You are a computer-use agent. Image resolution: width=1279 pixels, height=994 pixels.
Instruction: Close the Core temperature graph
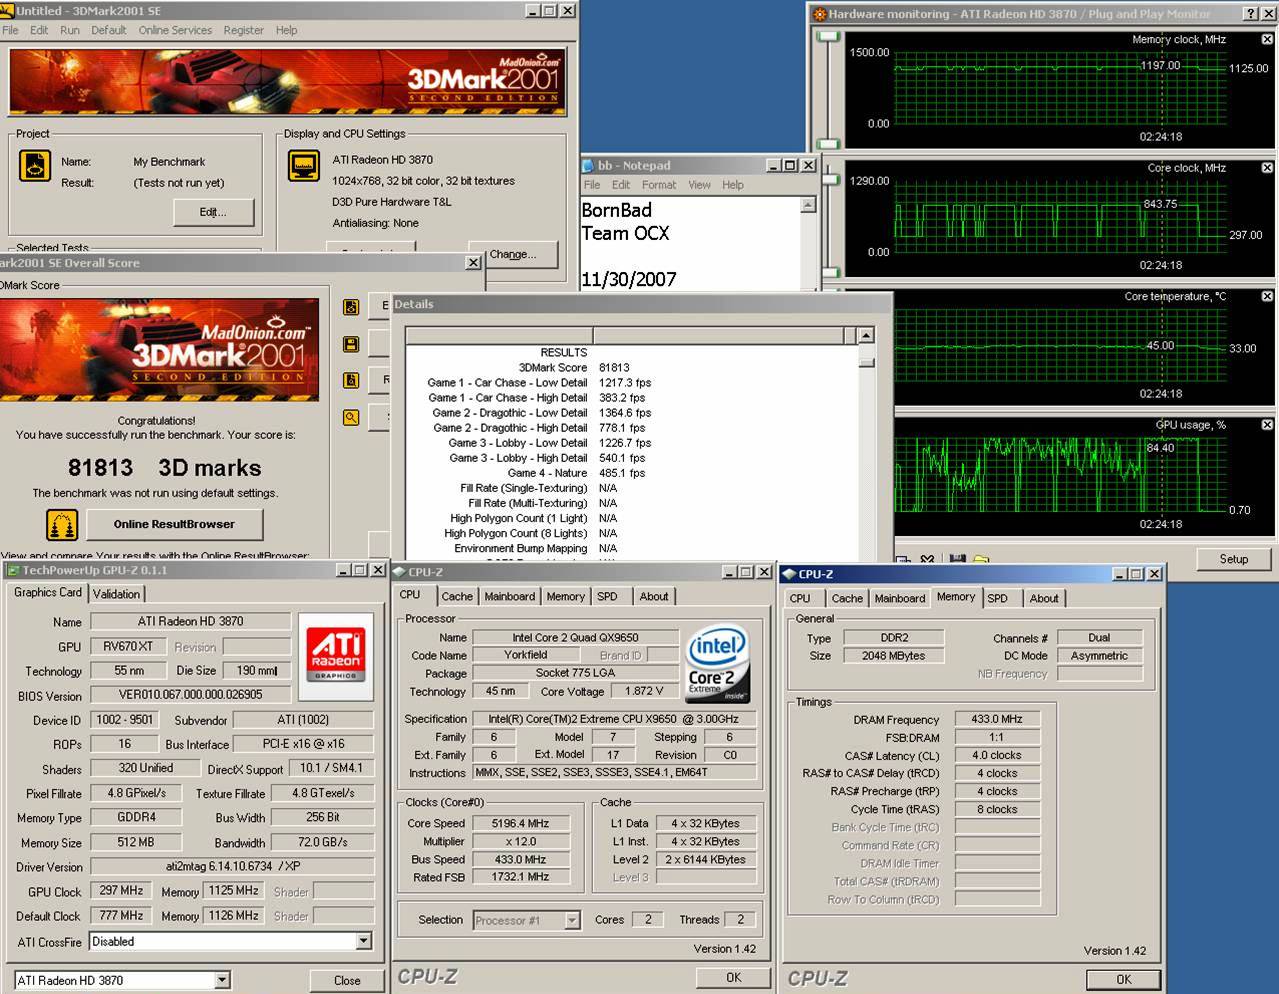pos(1267,297)
